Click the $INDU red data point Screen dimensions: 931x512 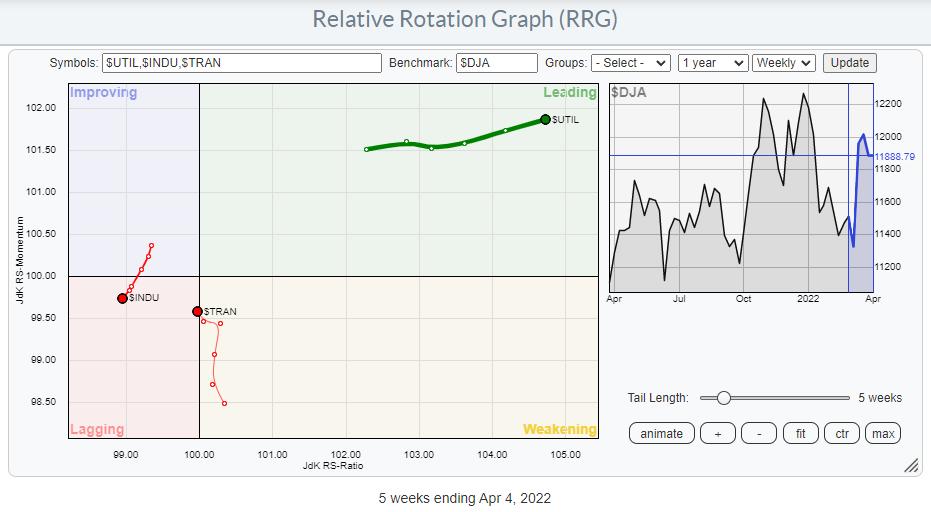click(122, 298)
